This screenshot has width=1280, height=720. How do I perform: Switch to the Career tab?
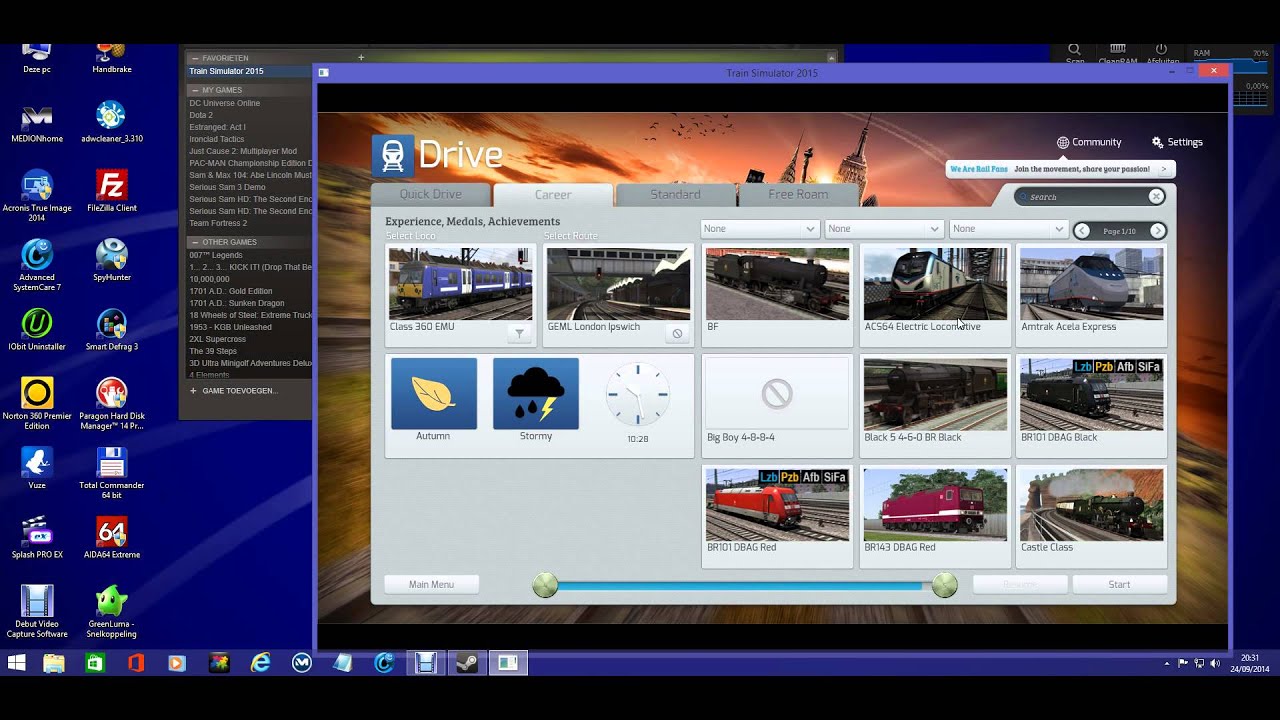(x=553, y=195)
